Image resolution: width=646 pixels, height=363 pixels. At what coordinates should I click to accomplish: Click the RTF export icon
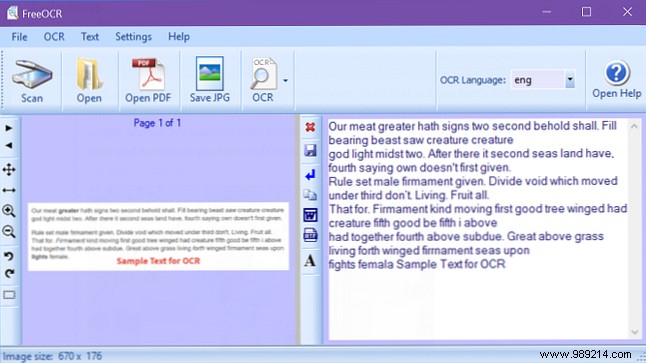310,235
